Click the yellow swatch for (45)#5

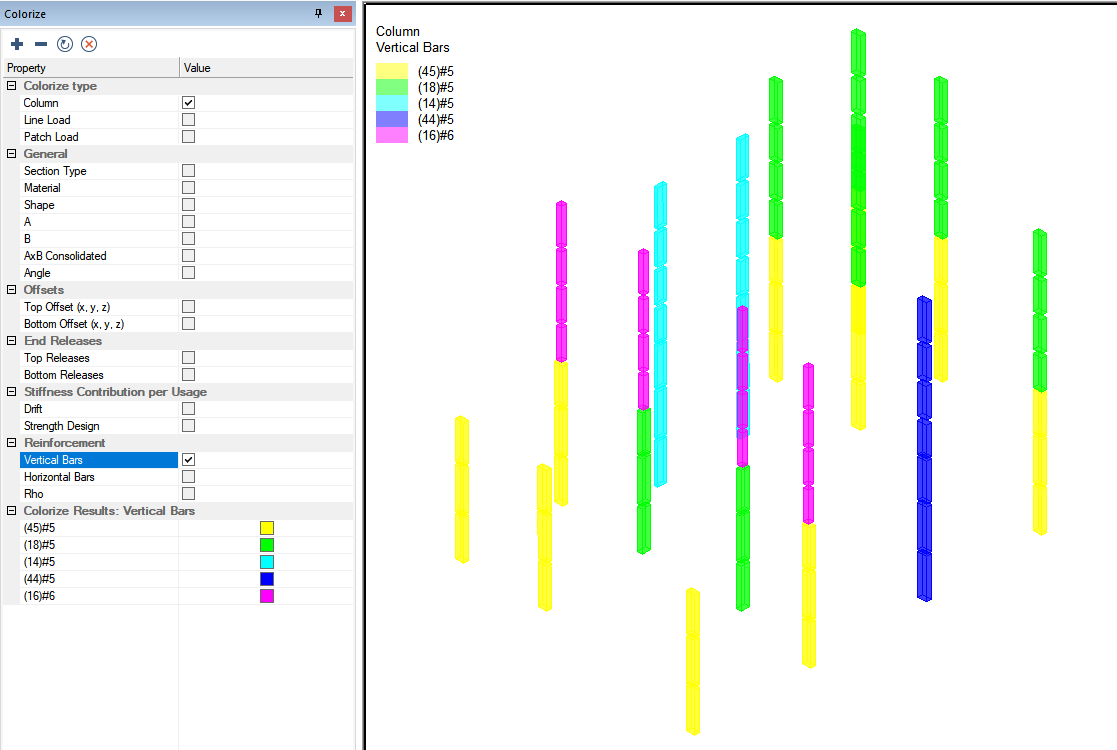tap(267, 528)
